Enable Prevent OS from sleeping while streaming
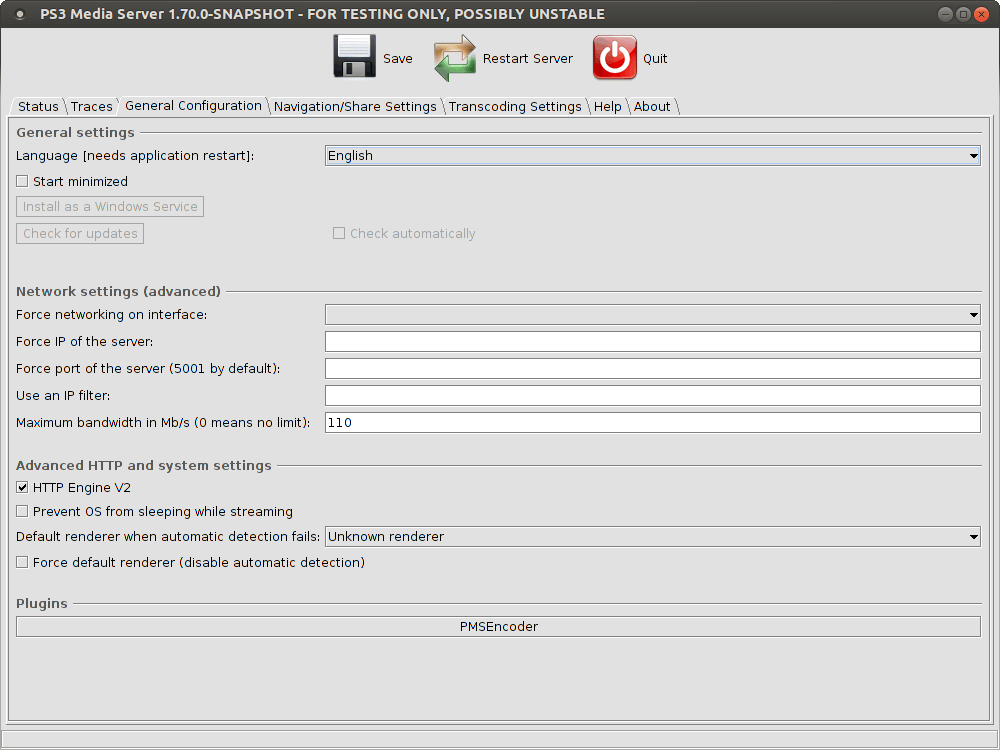The width and height of the screenshot is (1000, 750). tap(22, 511)
